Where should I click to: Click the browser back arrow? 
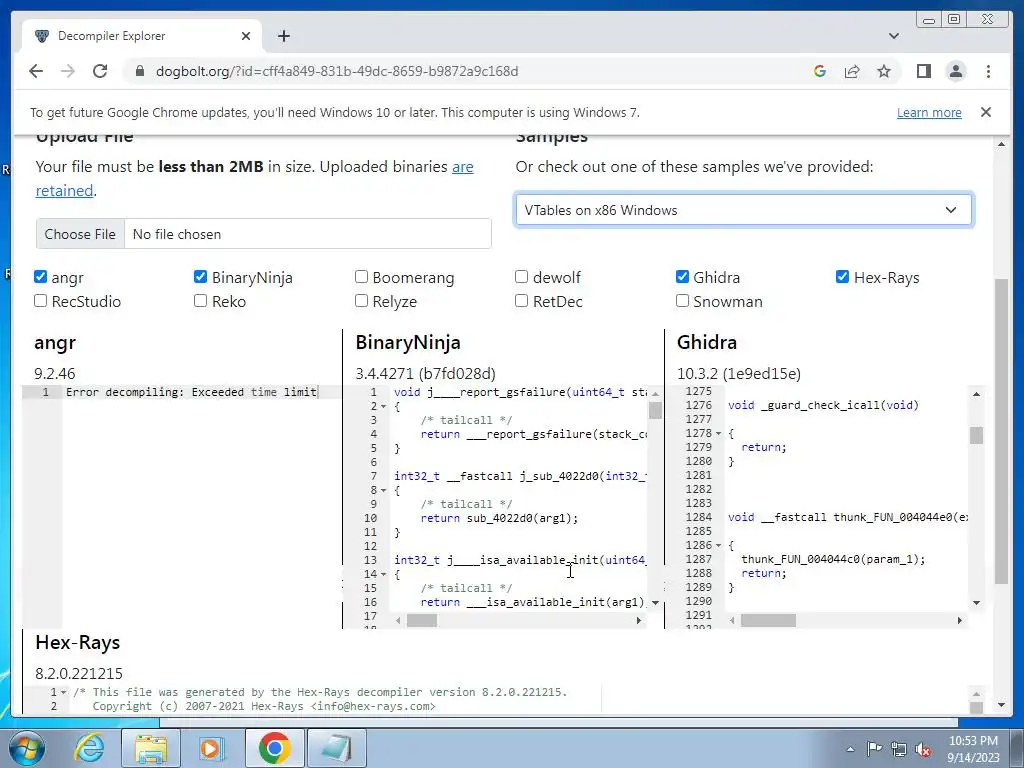coord(36,71)
